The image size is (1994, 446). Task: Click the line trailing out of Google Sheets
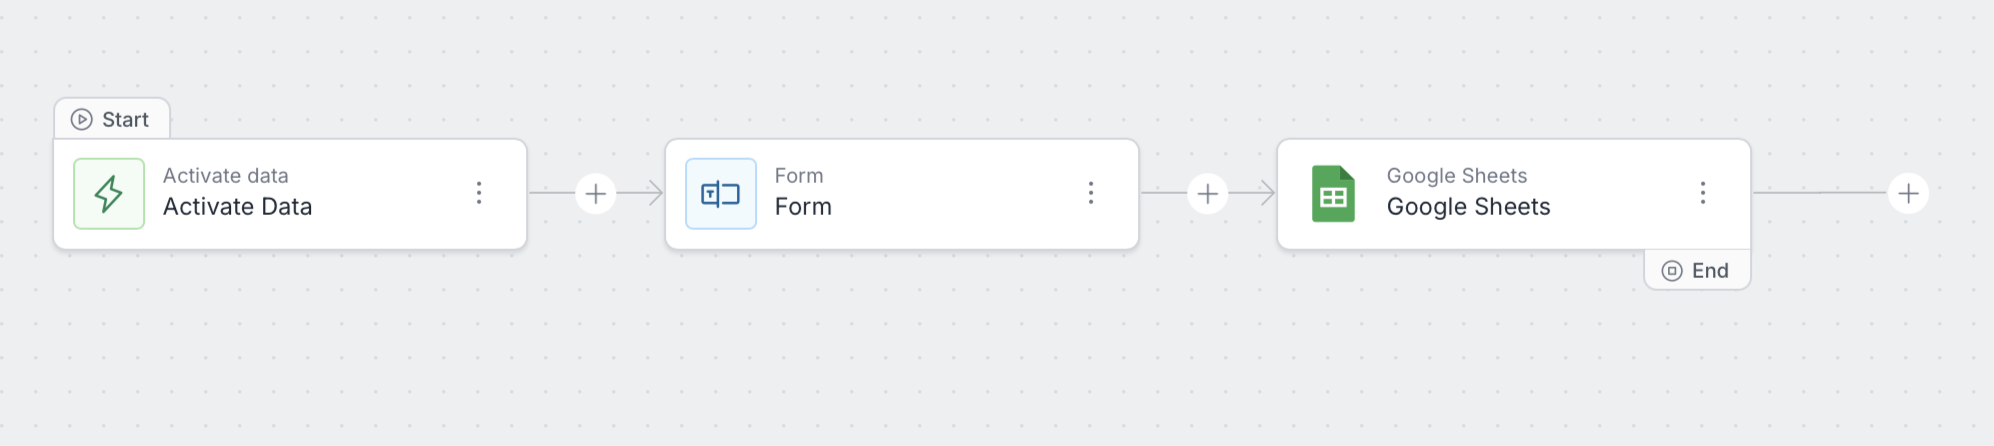(x=1820, y=193)
